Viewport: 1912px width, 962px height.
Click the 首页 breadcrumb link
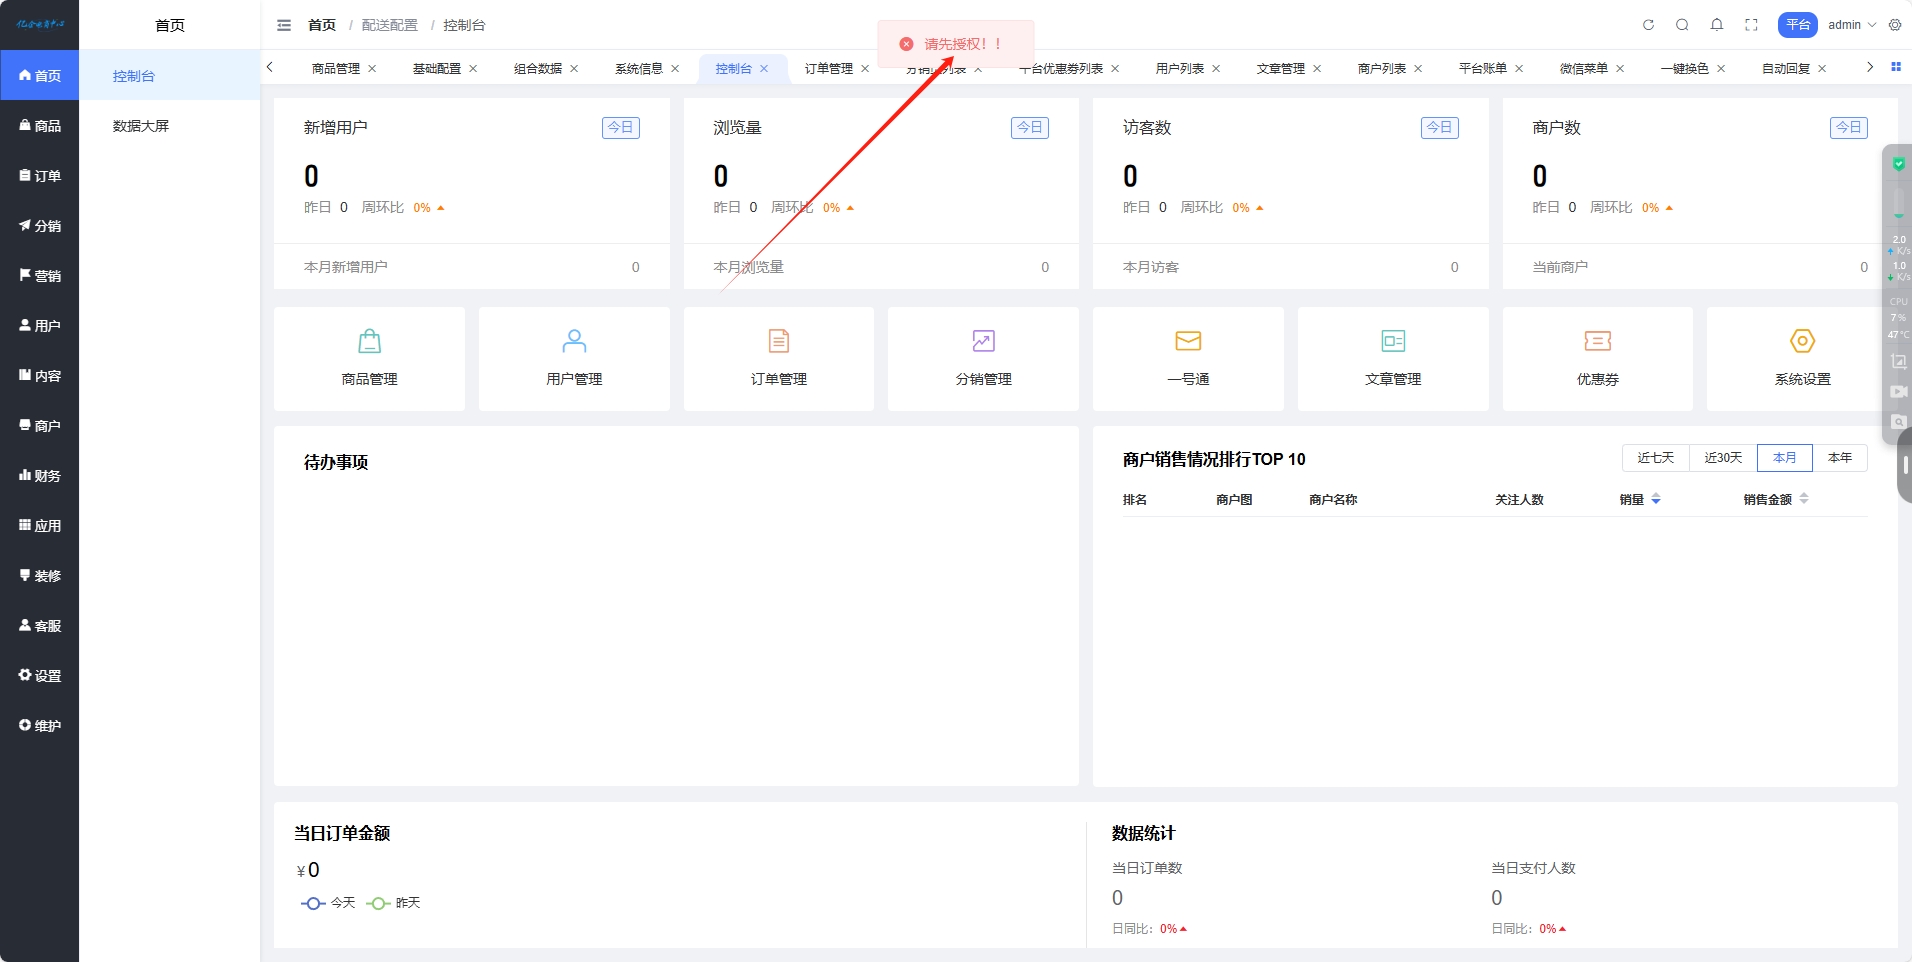pos(322,25)
